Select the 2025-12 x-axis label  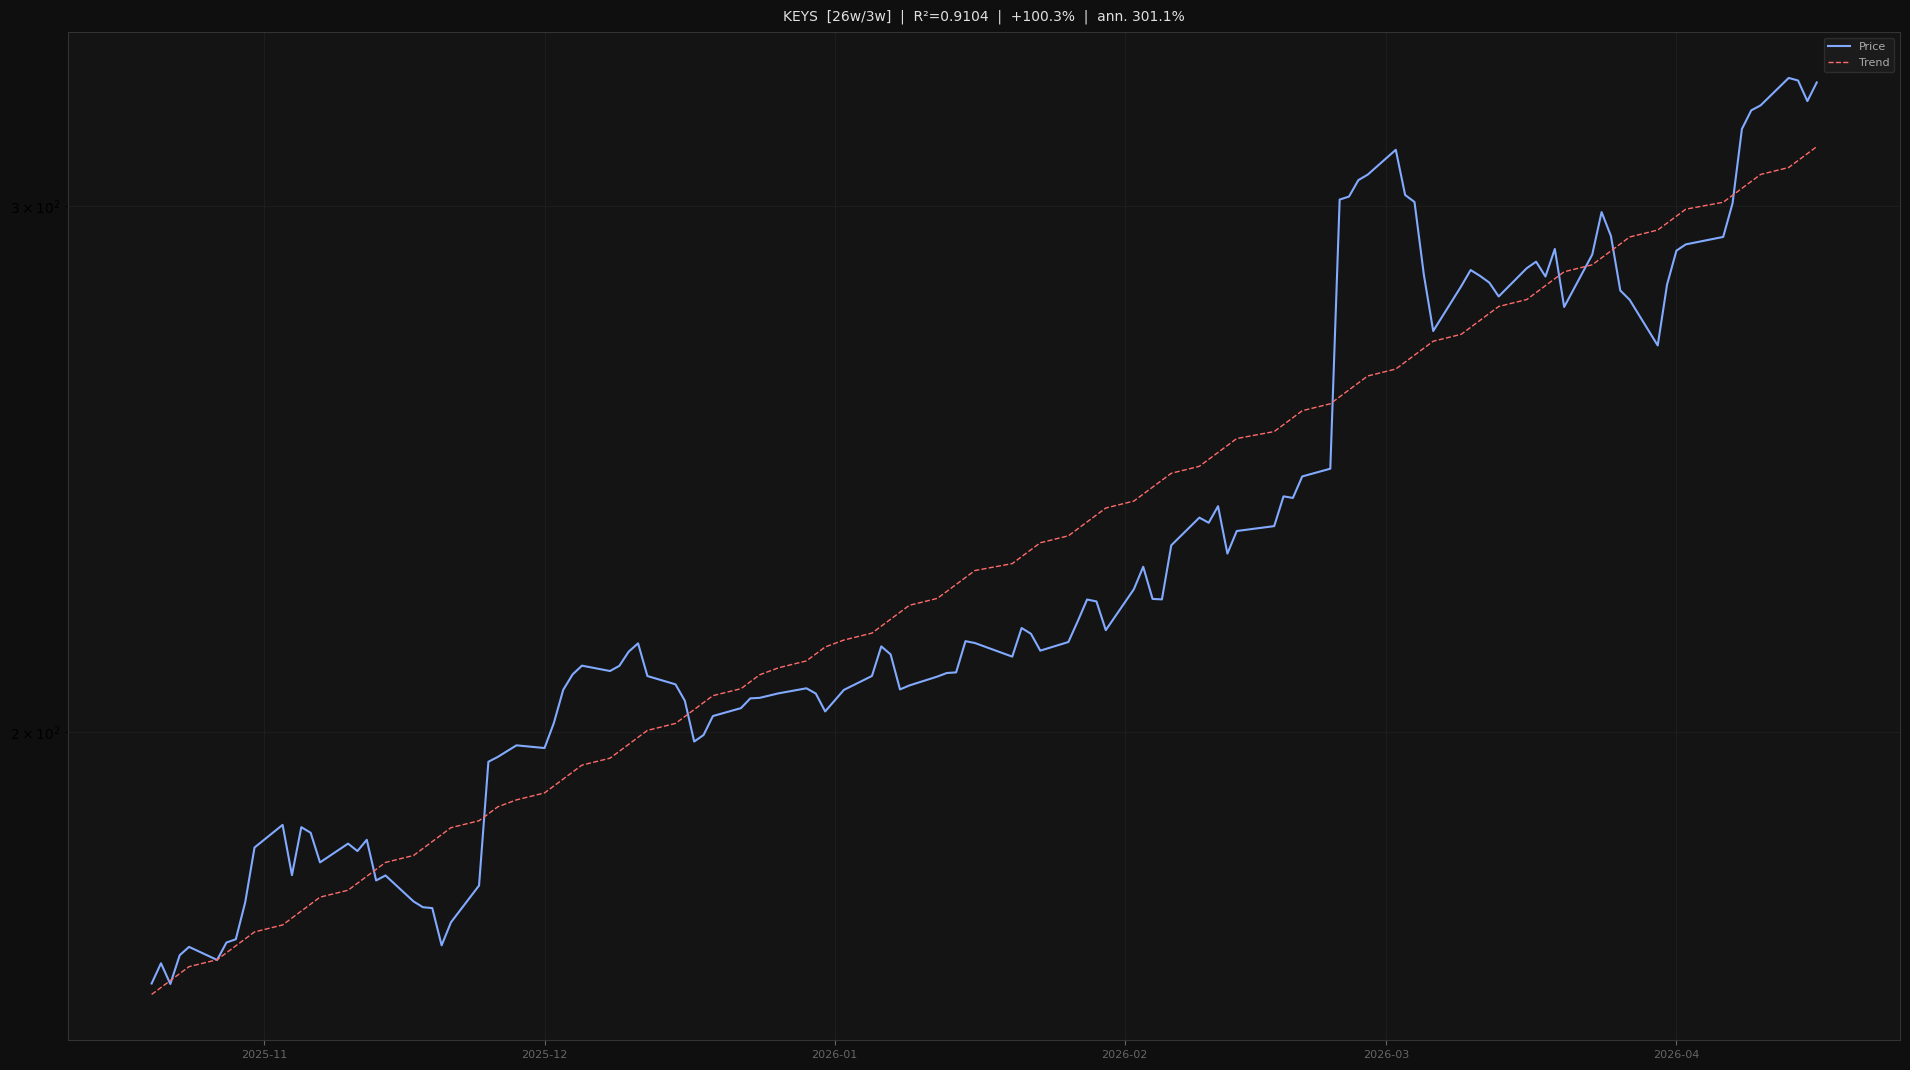[543, 1053]
